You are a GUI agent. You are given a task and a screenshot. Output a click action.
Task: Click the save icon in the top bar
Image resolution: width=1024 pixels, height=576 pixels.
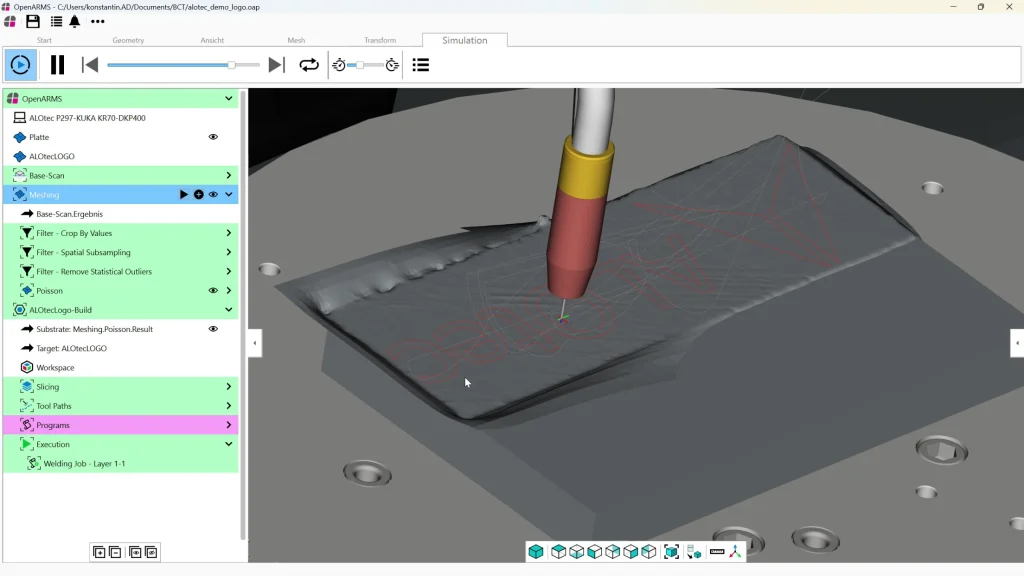coord(33,22)
